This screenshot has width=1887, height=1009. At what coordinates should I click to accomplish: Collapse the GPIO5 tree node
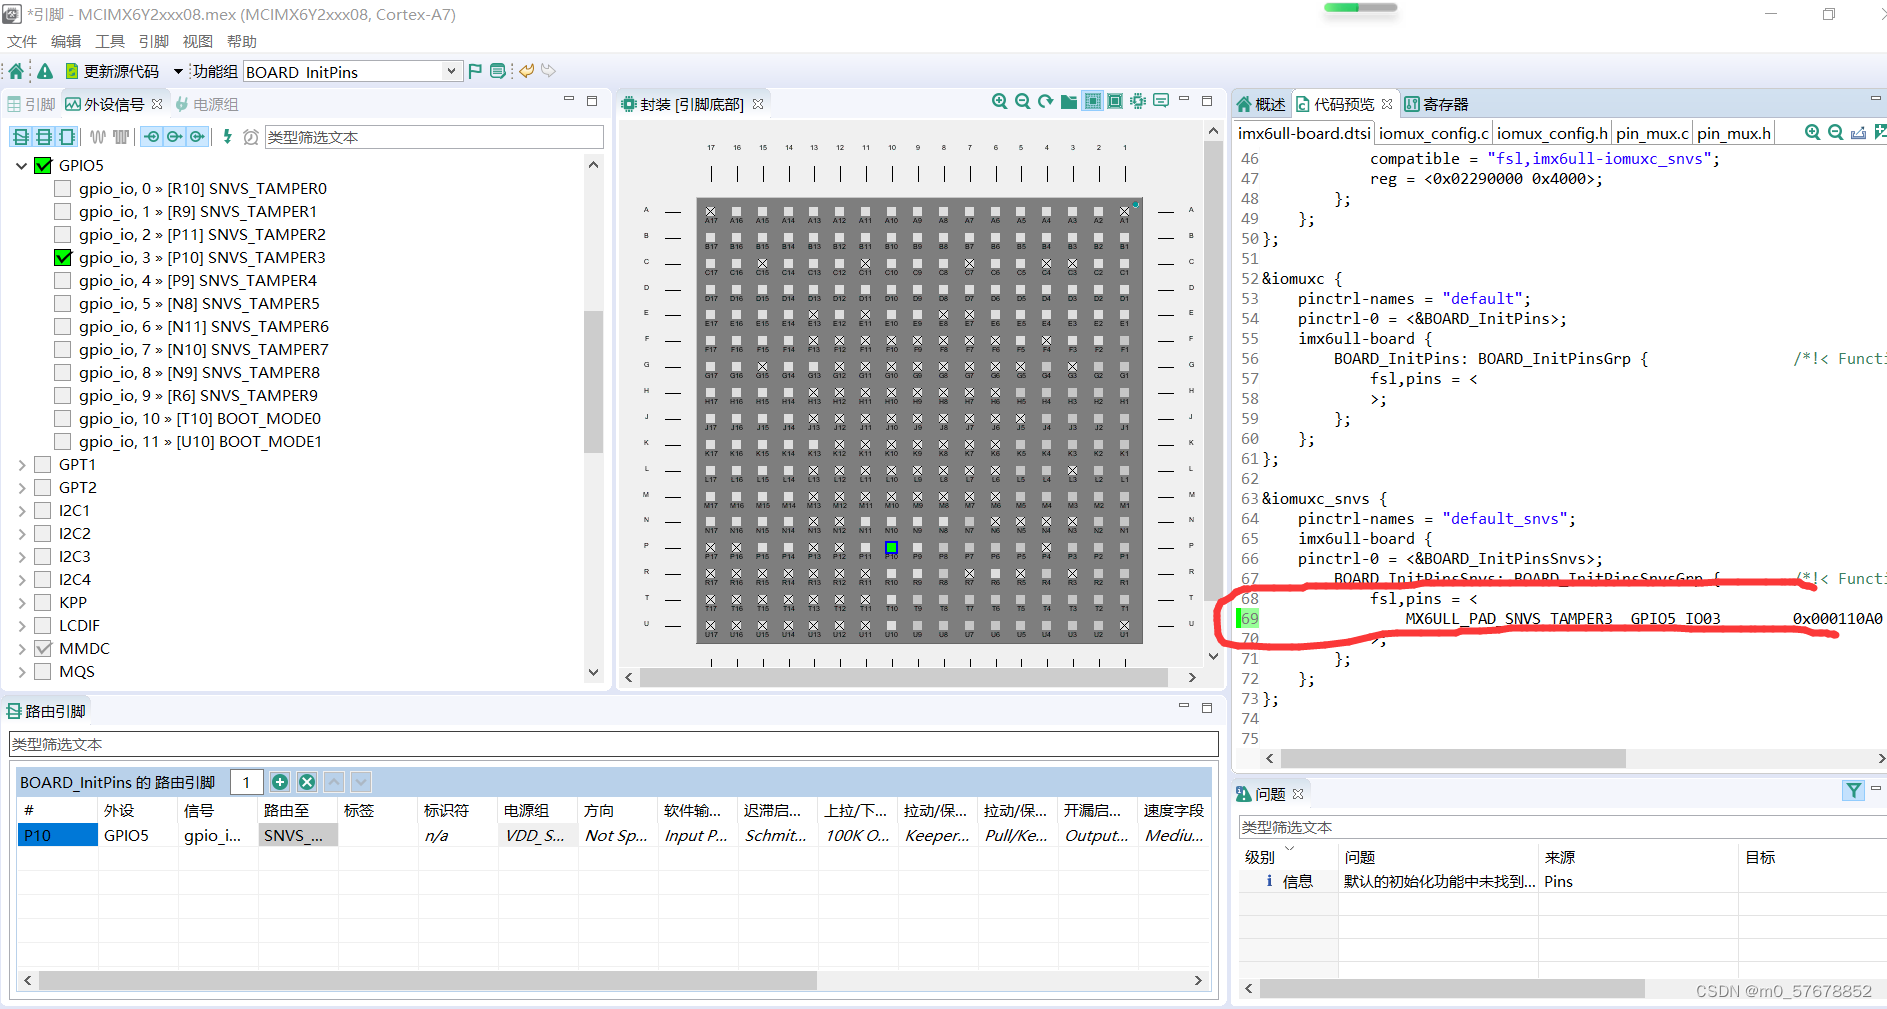21,165
